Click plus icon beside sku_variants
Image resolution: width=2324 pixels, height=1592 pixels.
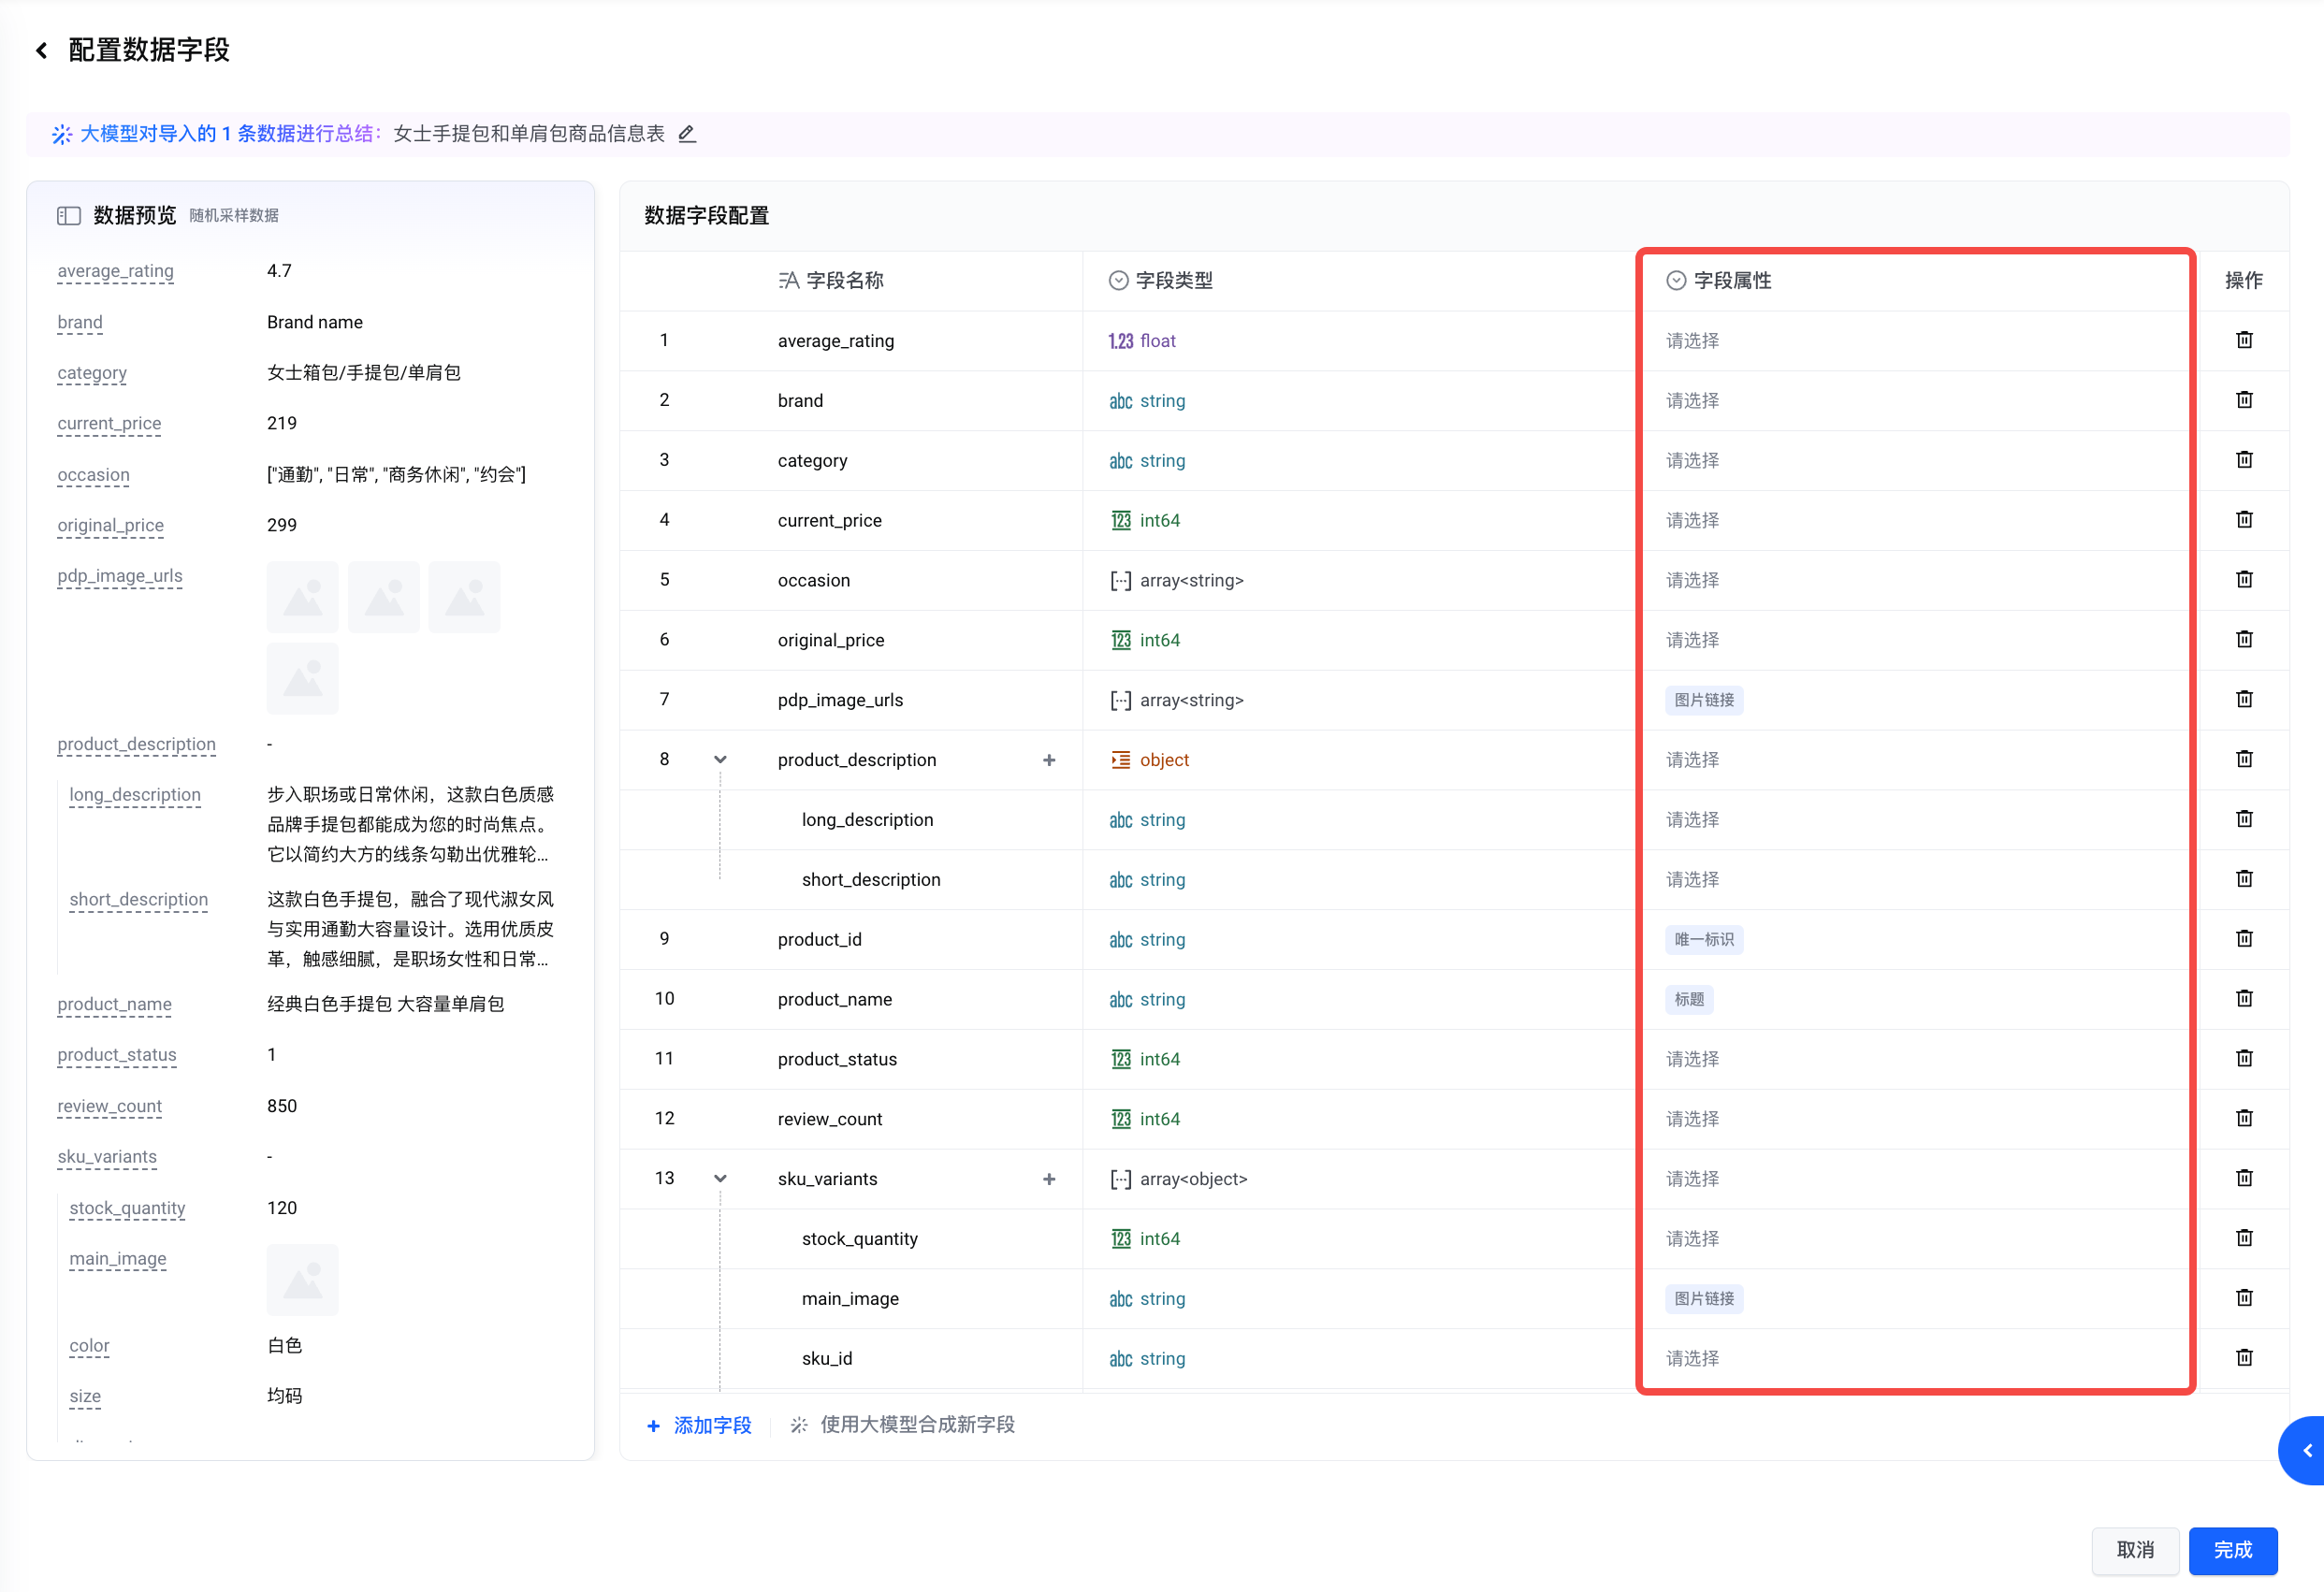coord(1049,1179)
